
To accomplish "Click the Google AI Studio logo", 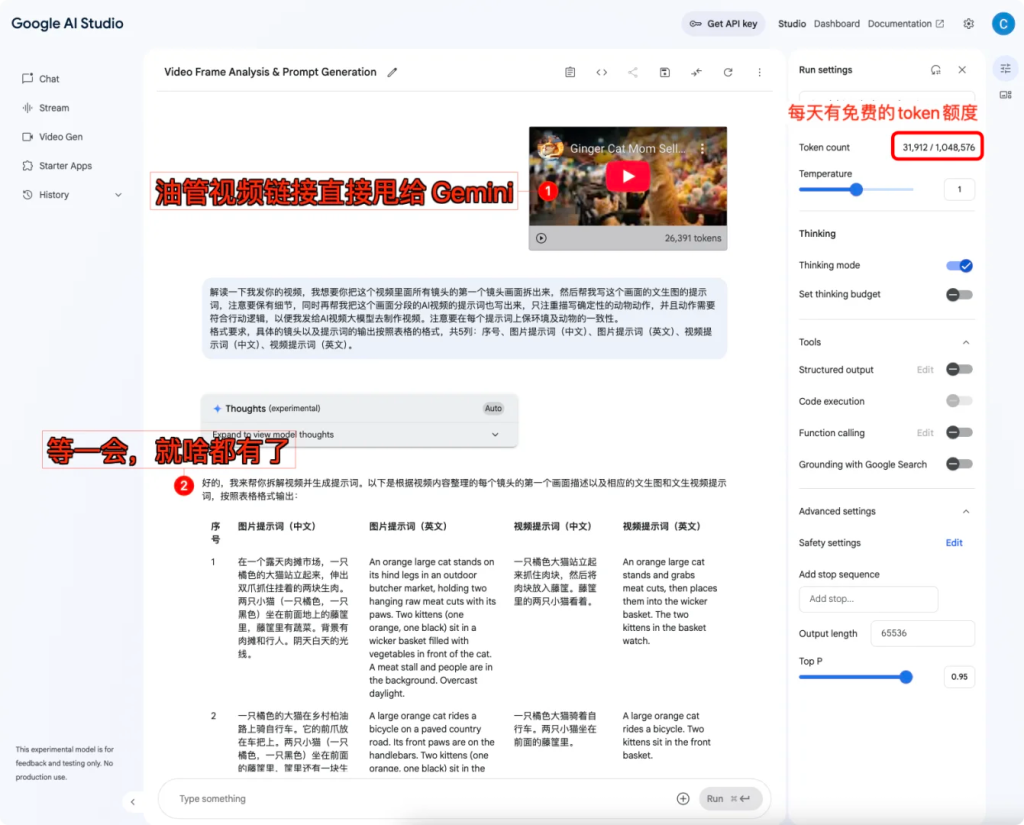I will click(67, 24).
